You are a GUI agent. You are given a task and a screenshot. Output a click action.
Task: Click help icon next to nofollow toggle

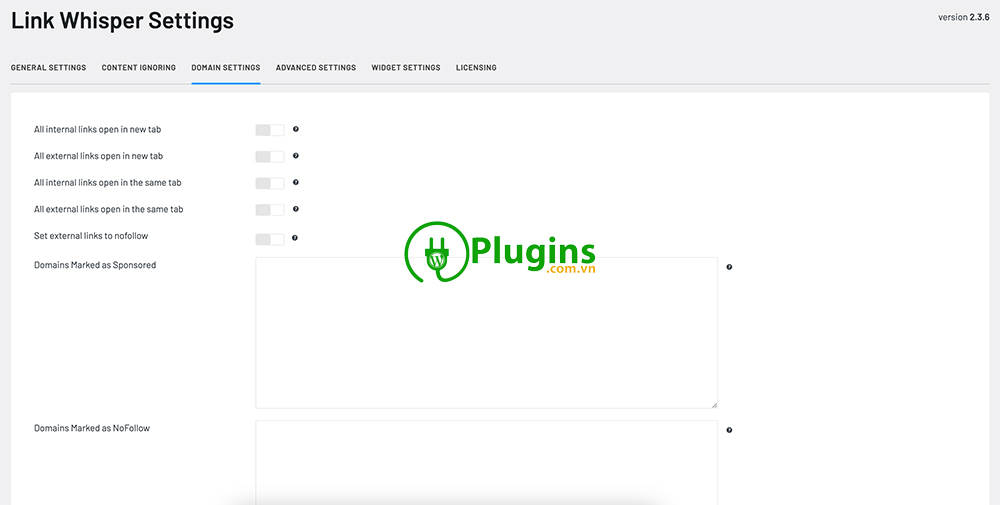[x=295, y=238]
